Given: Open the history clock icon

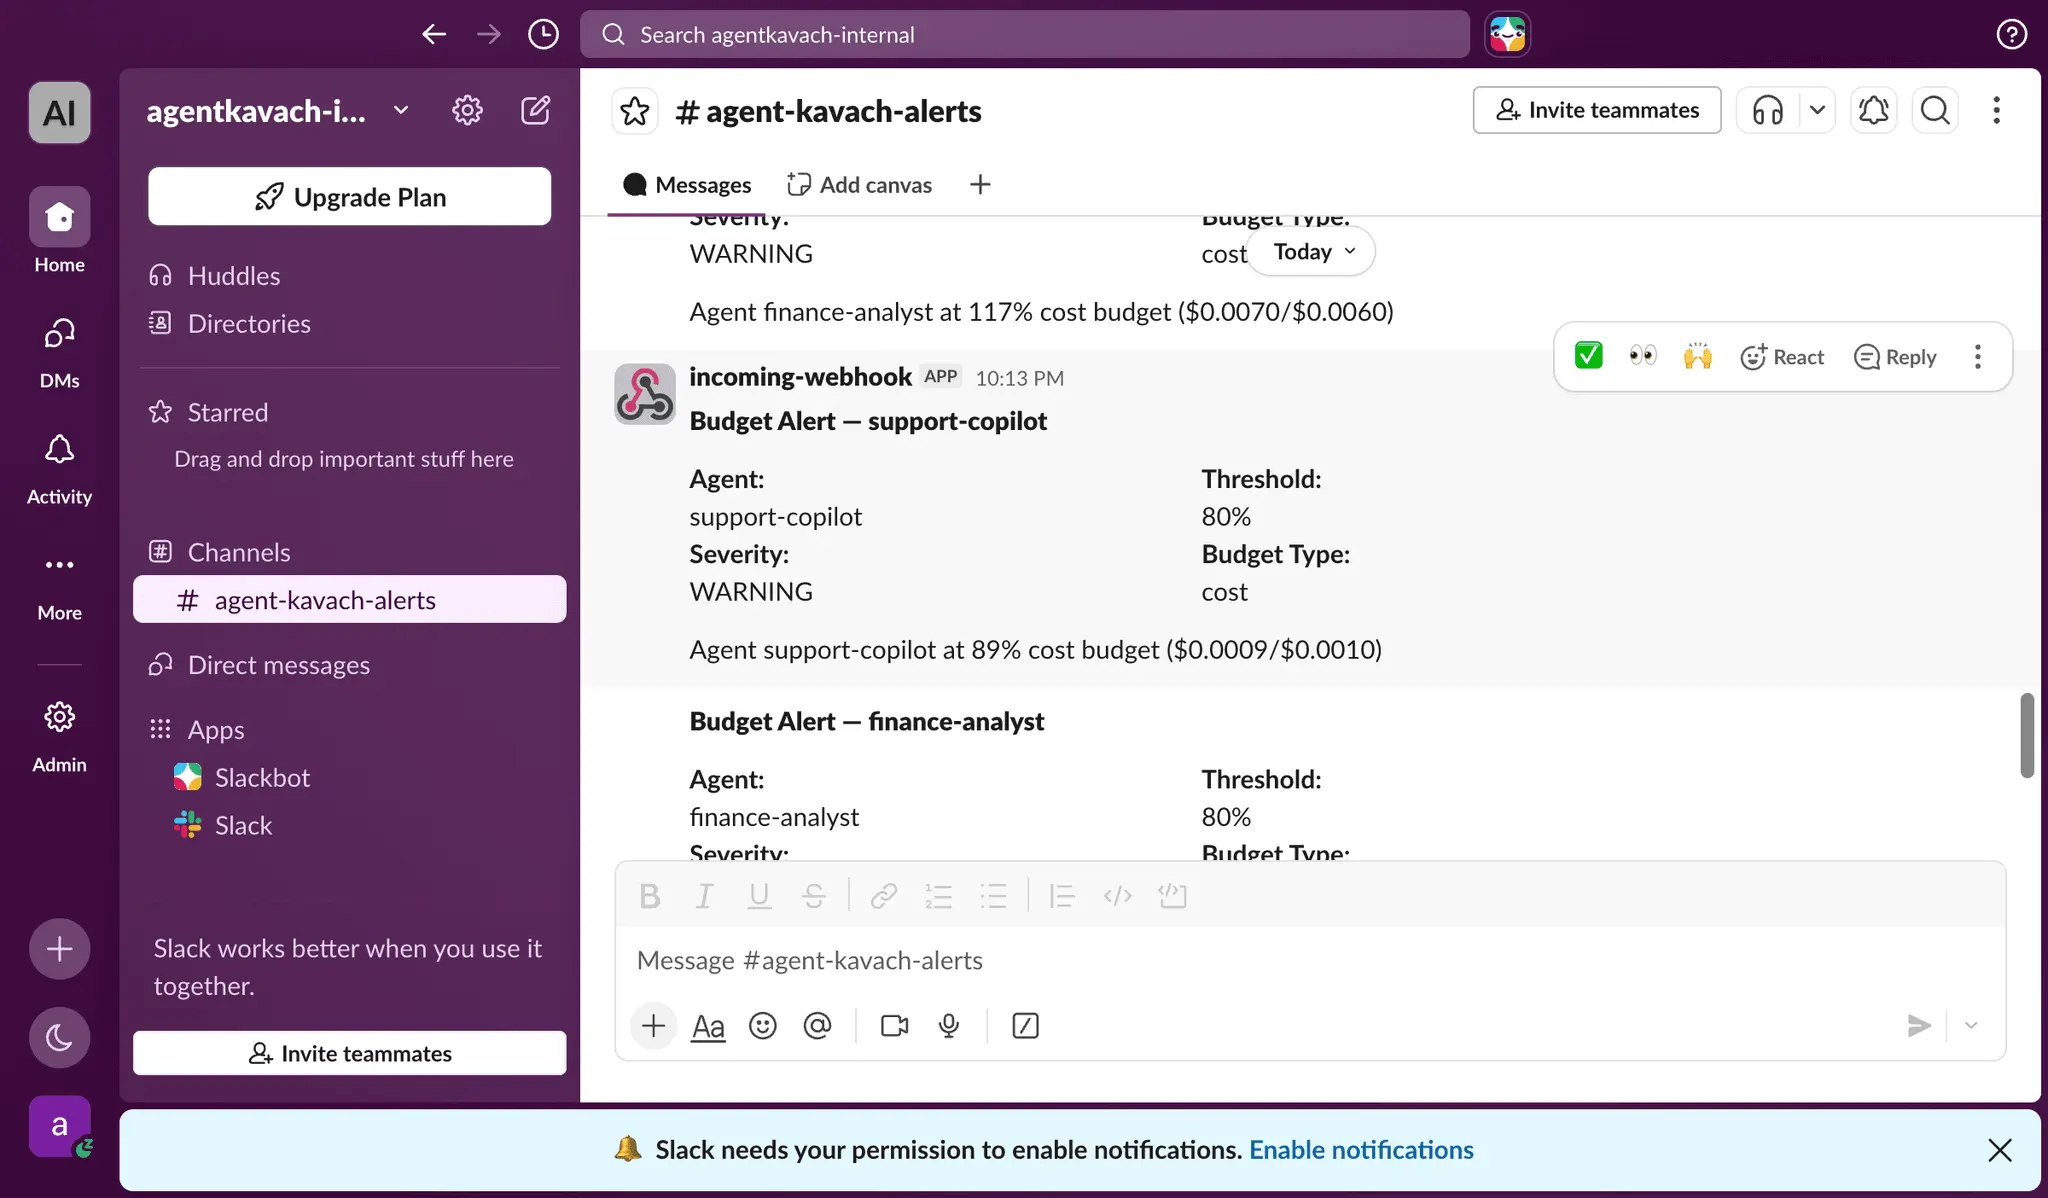Looking at the screenshot, I should click(x=543, y=34).
